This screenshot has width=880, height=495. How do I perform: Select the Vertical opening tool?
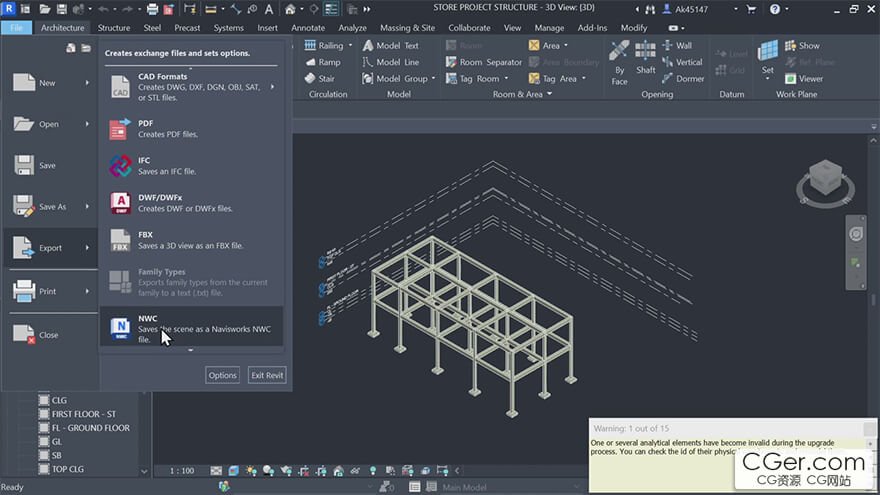682,62
